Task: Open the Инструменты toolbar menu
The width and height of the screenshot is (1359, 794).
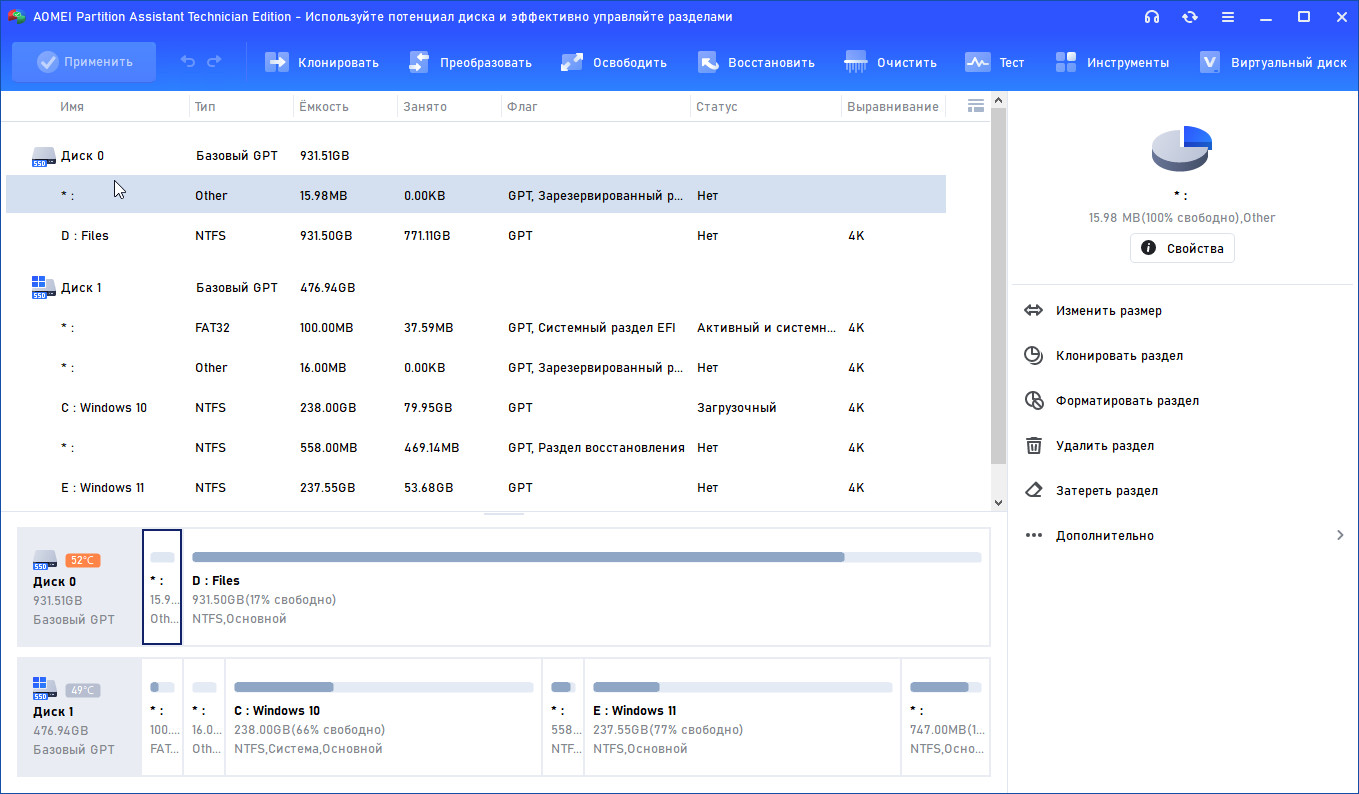Action: point(1066,62)
